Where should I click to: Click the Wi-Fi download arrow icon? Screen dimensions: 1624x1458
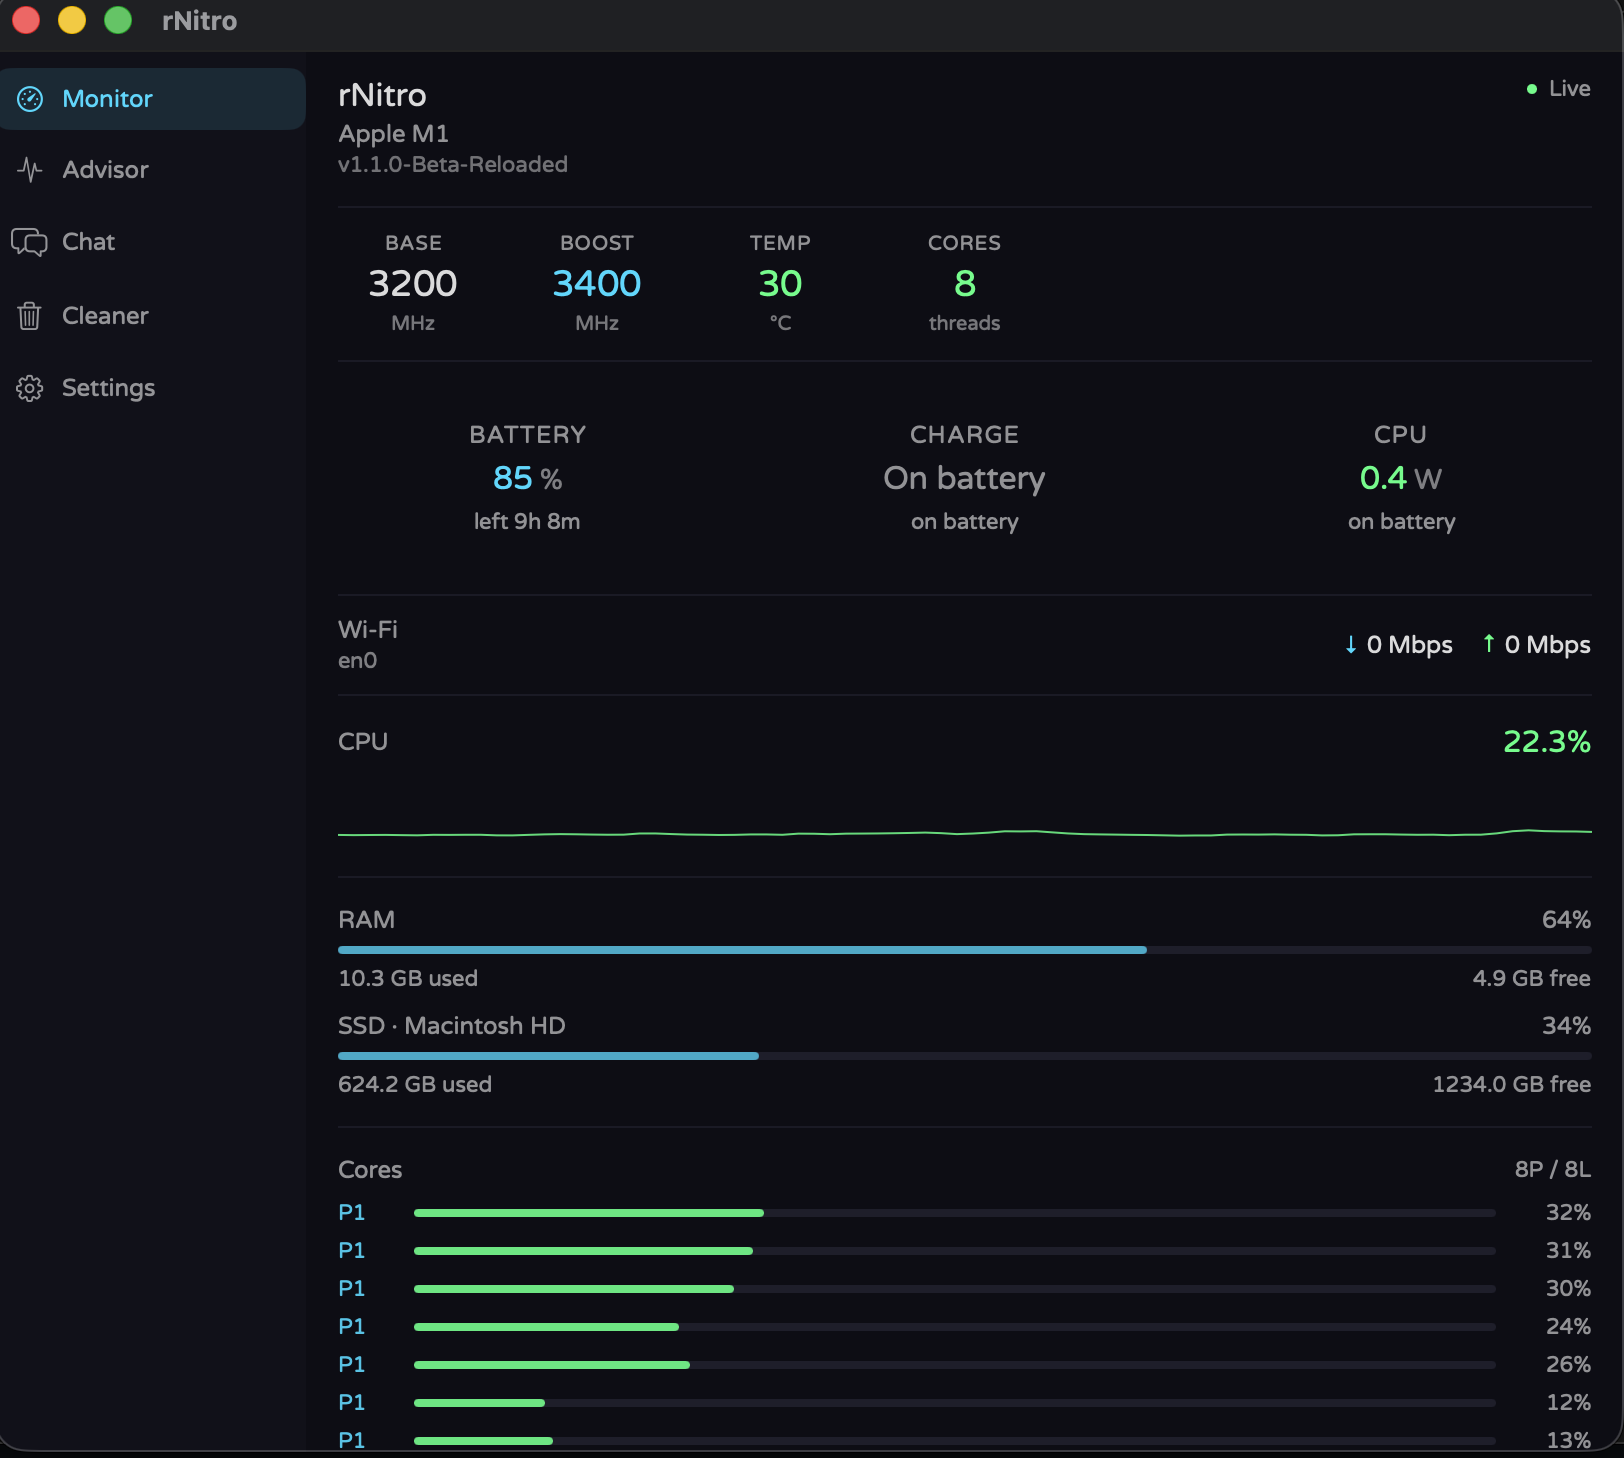[1351, 645]
